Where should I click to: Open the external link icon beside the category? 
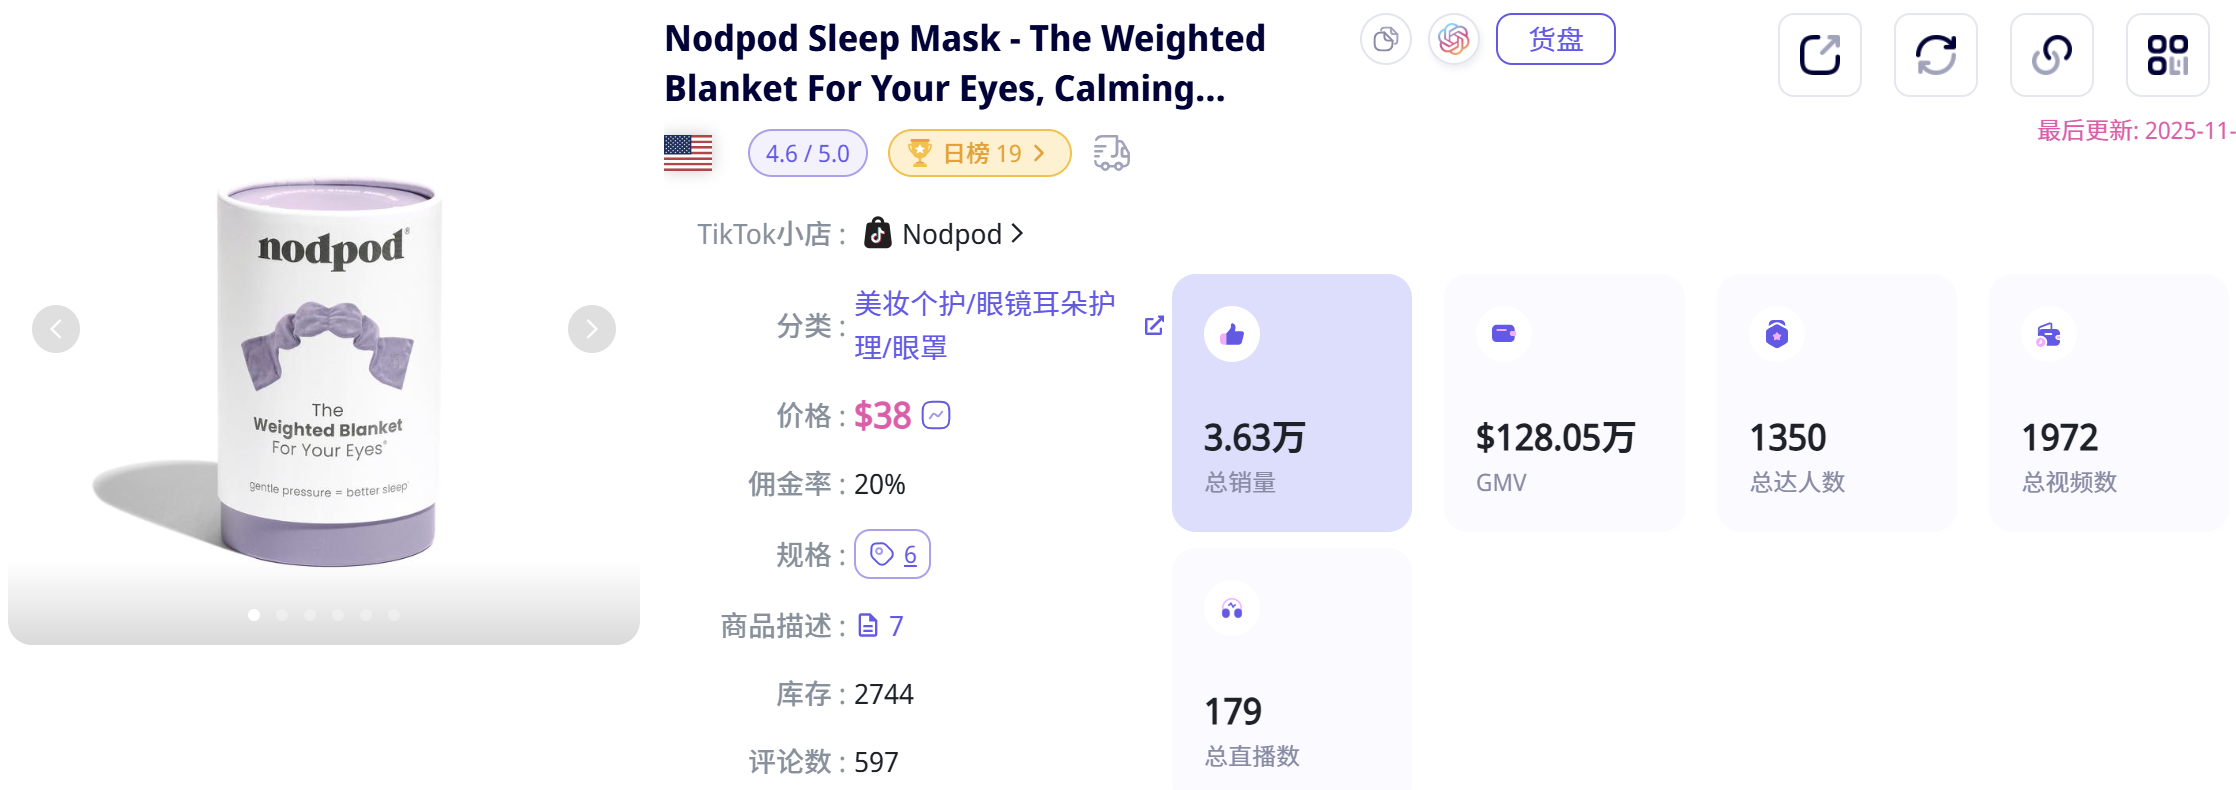(1154, 325)
